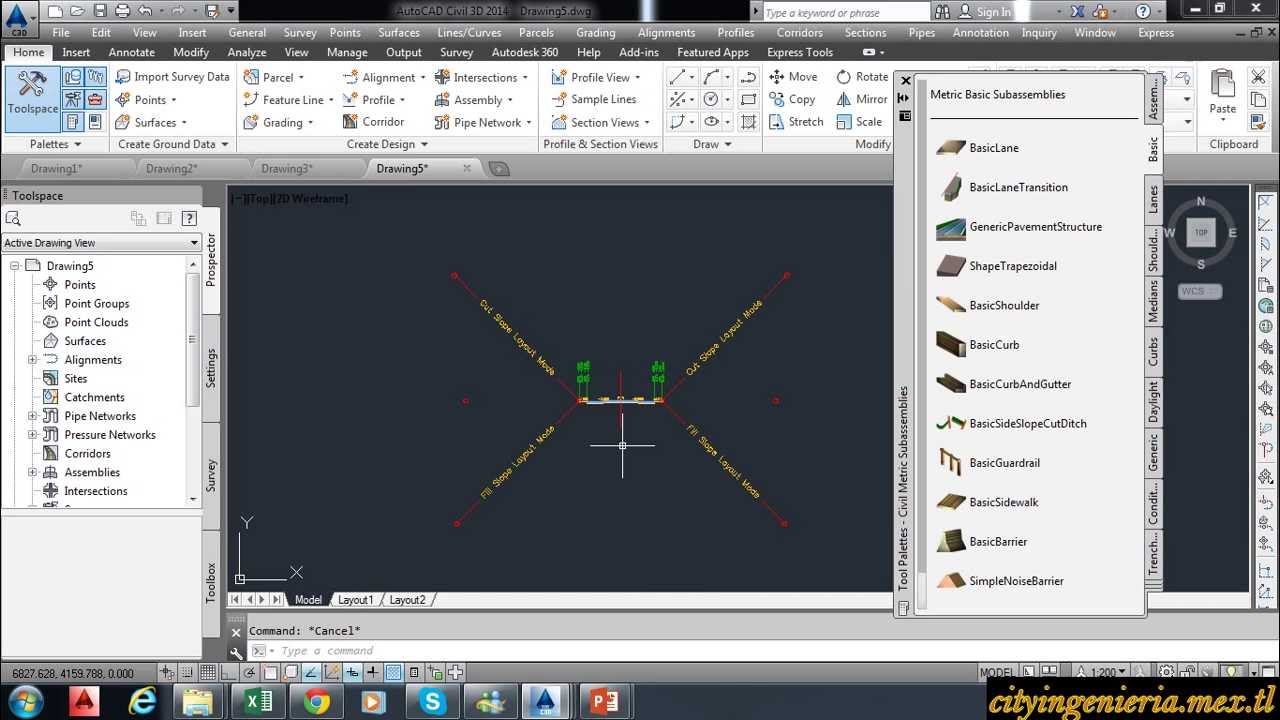Toggle Dynamic Input in status bar
The width and height of the screenshot is (1280, 720).
coord(352,673)
